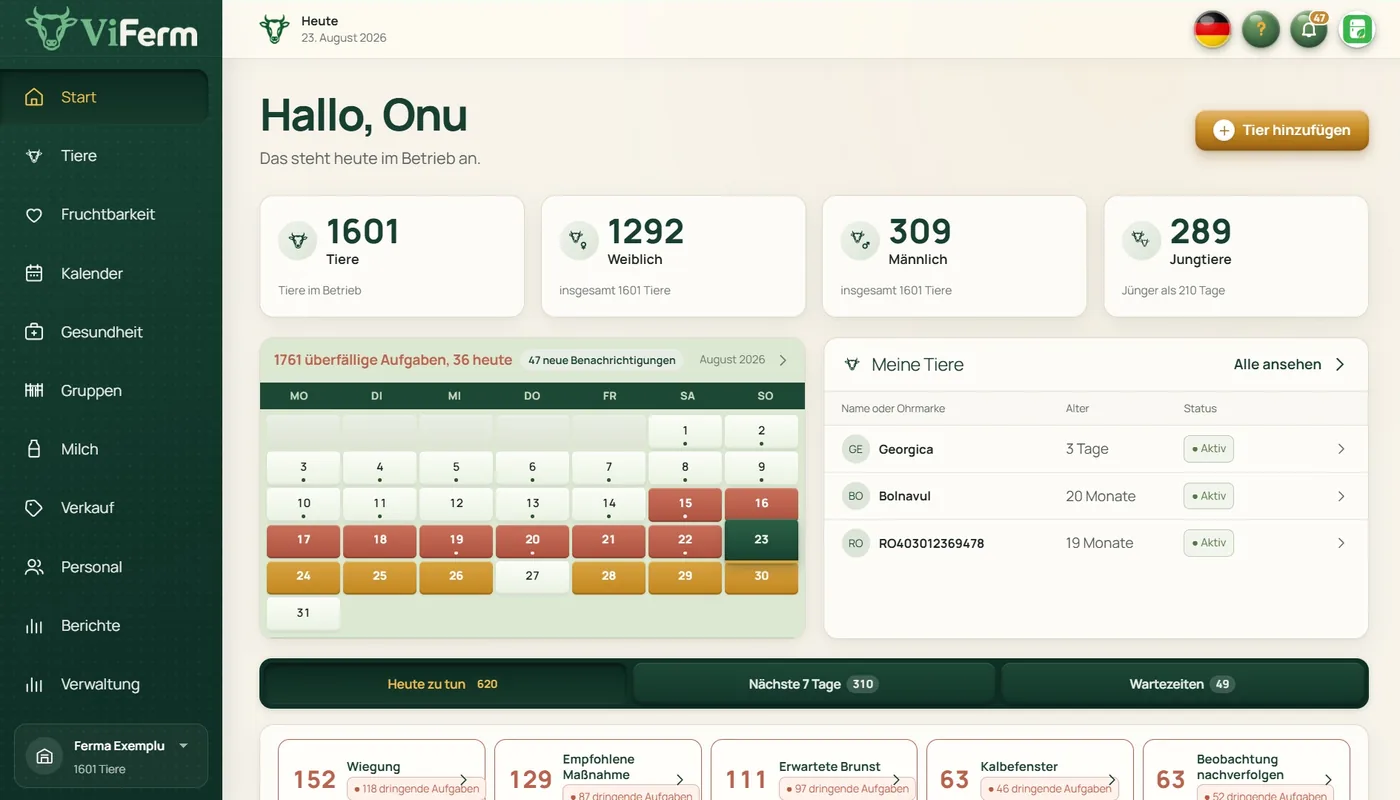The height and width of the screenshot is (800, 1400).
Task: Click 97 dringende Aufgaben badge
Action: point(848,789)
